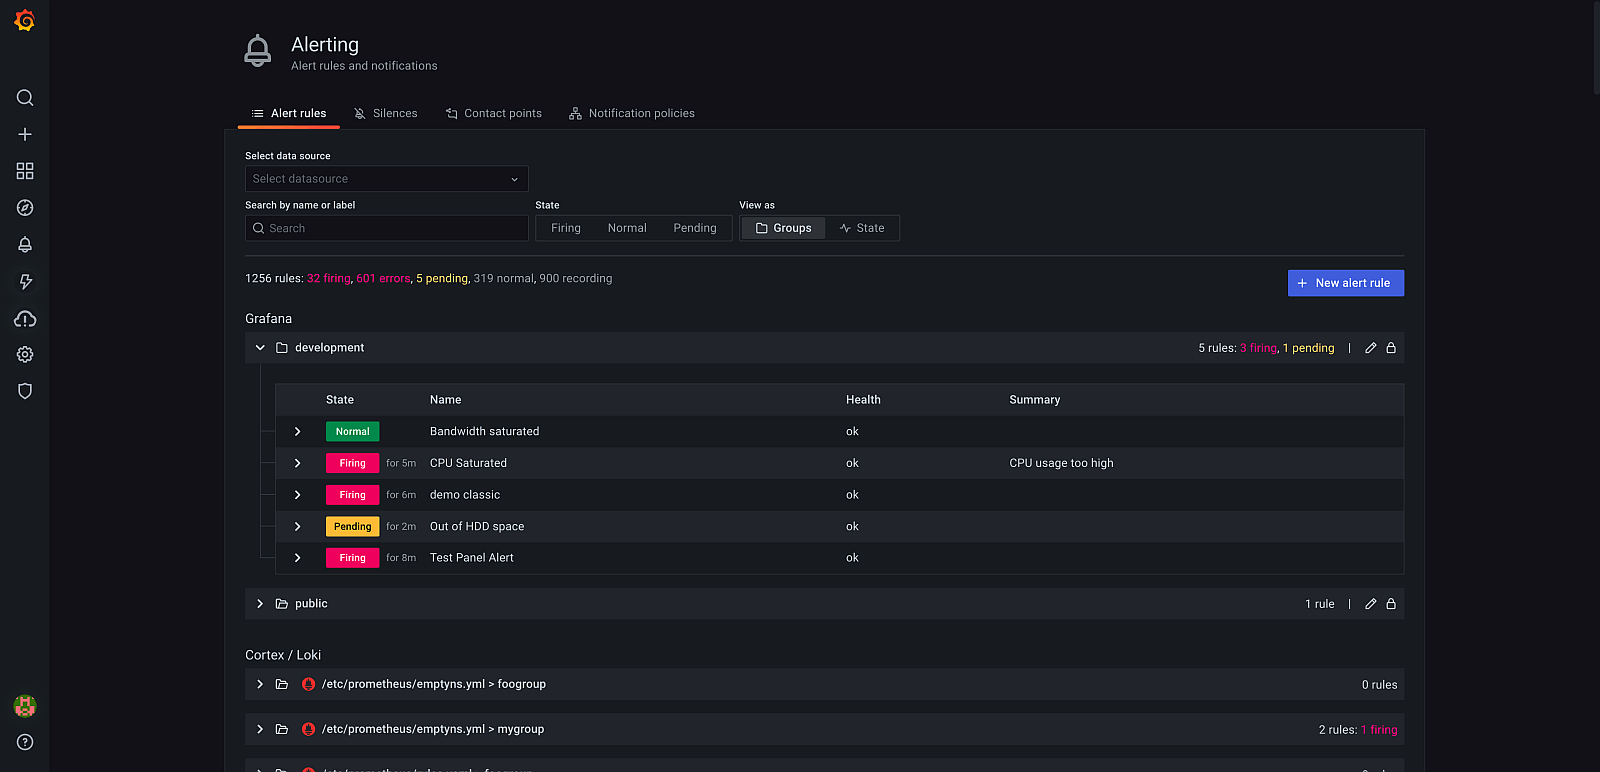
Task: Open the Search icon in sidebar
Action: (x=25, y=98)
